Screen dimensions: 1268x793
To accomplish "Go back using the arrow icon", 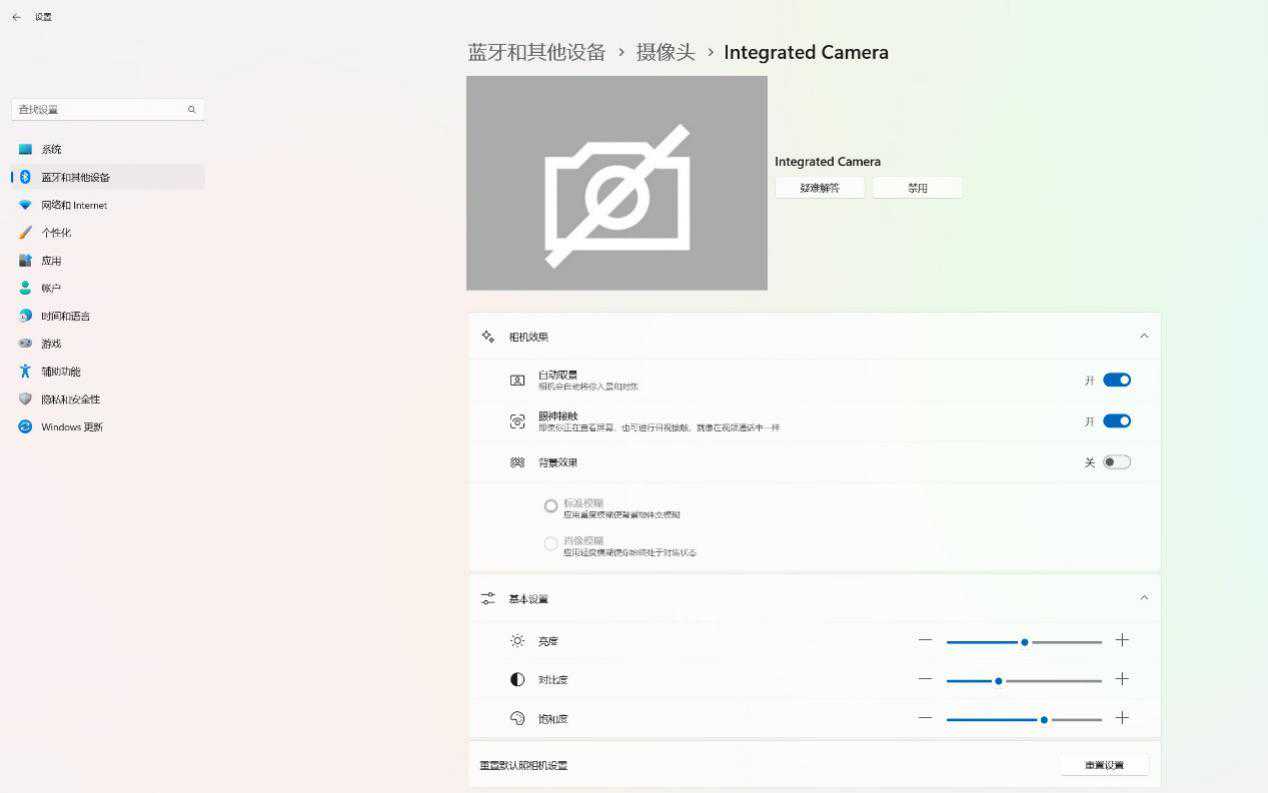I will tap(16, 17).
